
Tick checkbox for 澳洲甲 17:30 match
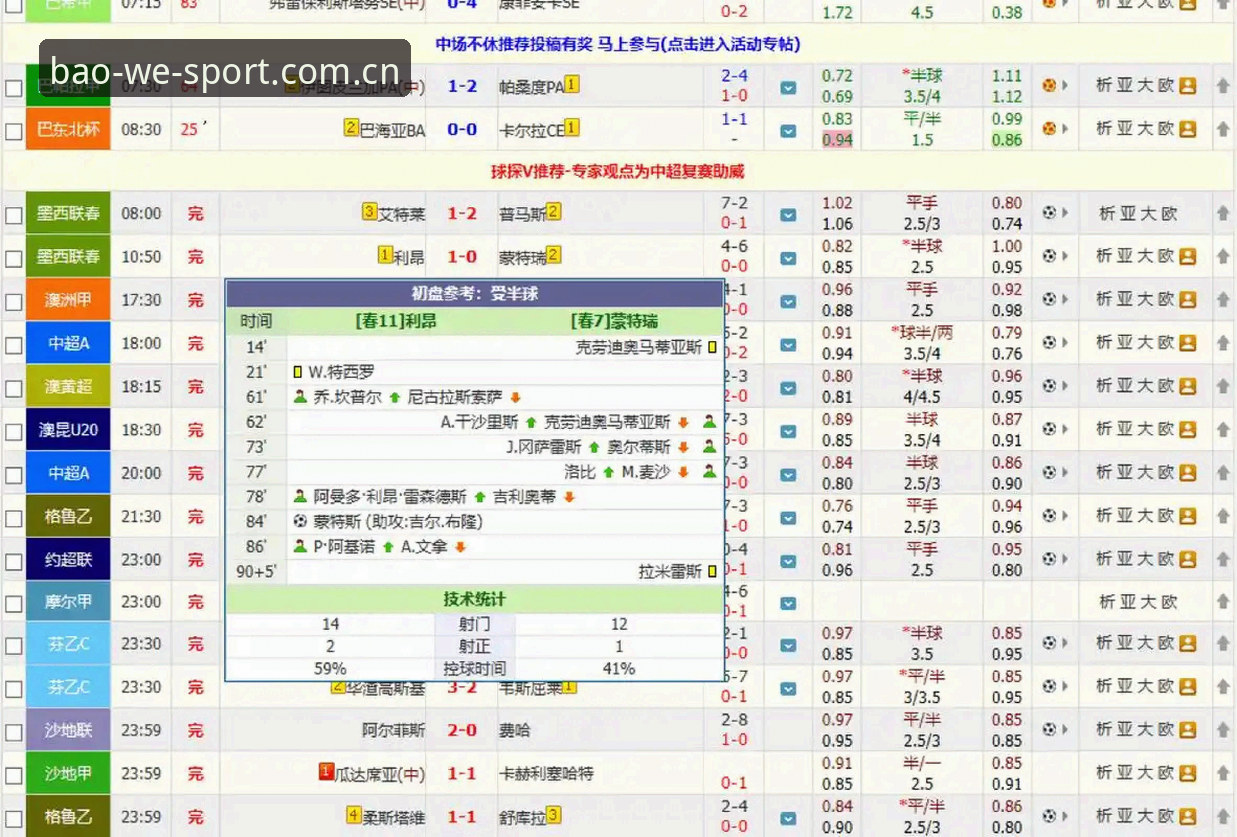pos(13,301)
